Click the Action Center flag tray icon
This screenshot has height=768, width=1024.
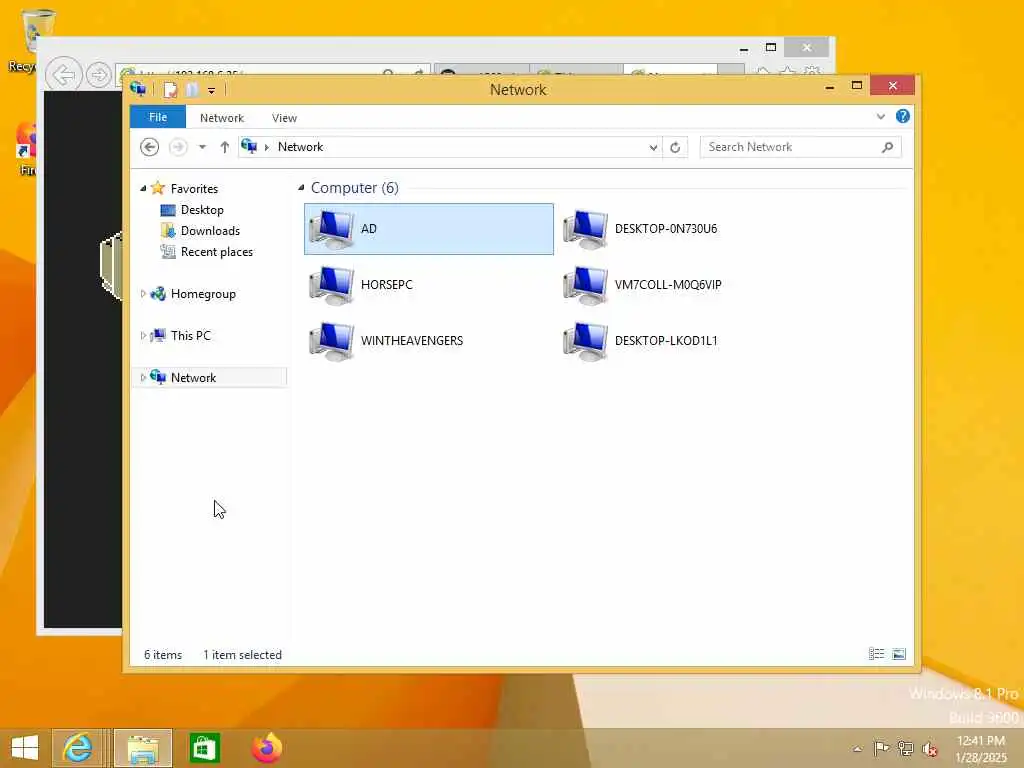coord(881,748)
